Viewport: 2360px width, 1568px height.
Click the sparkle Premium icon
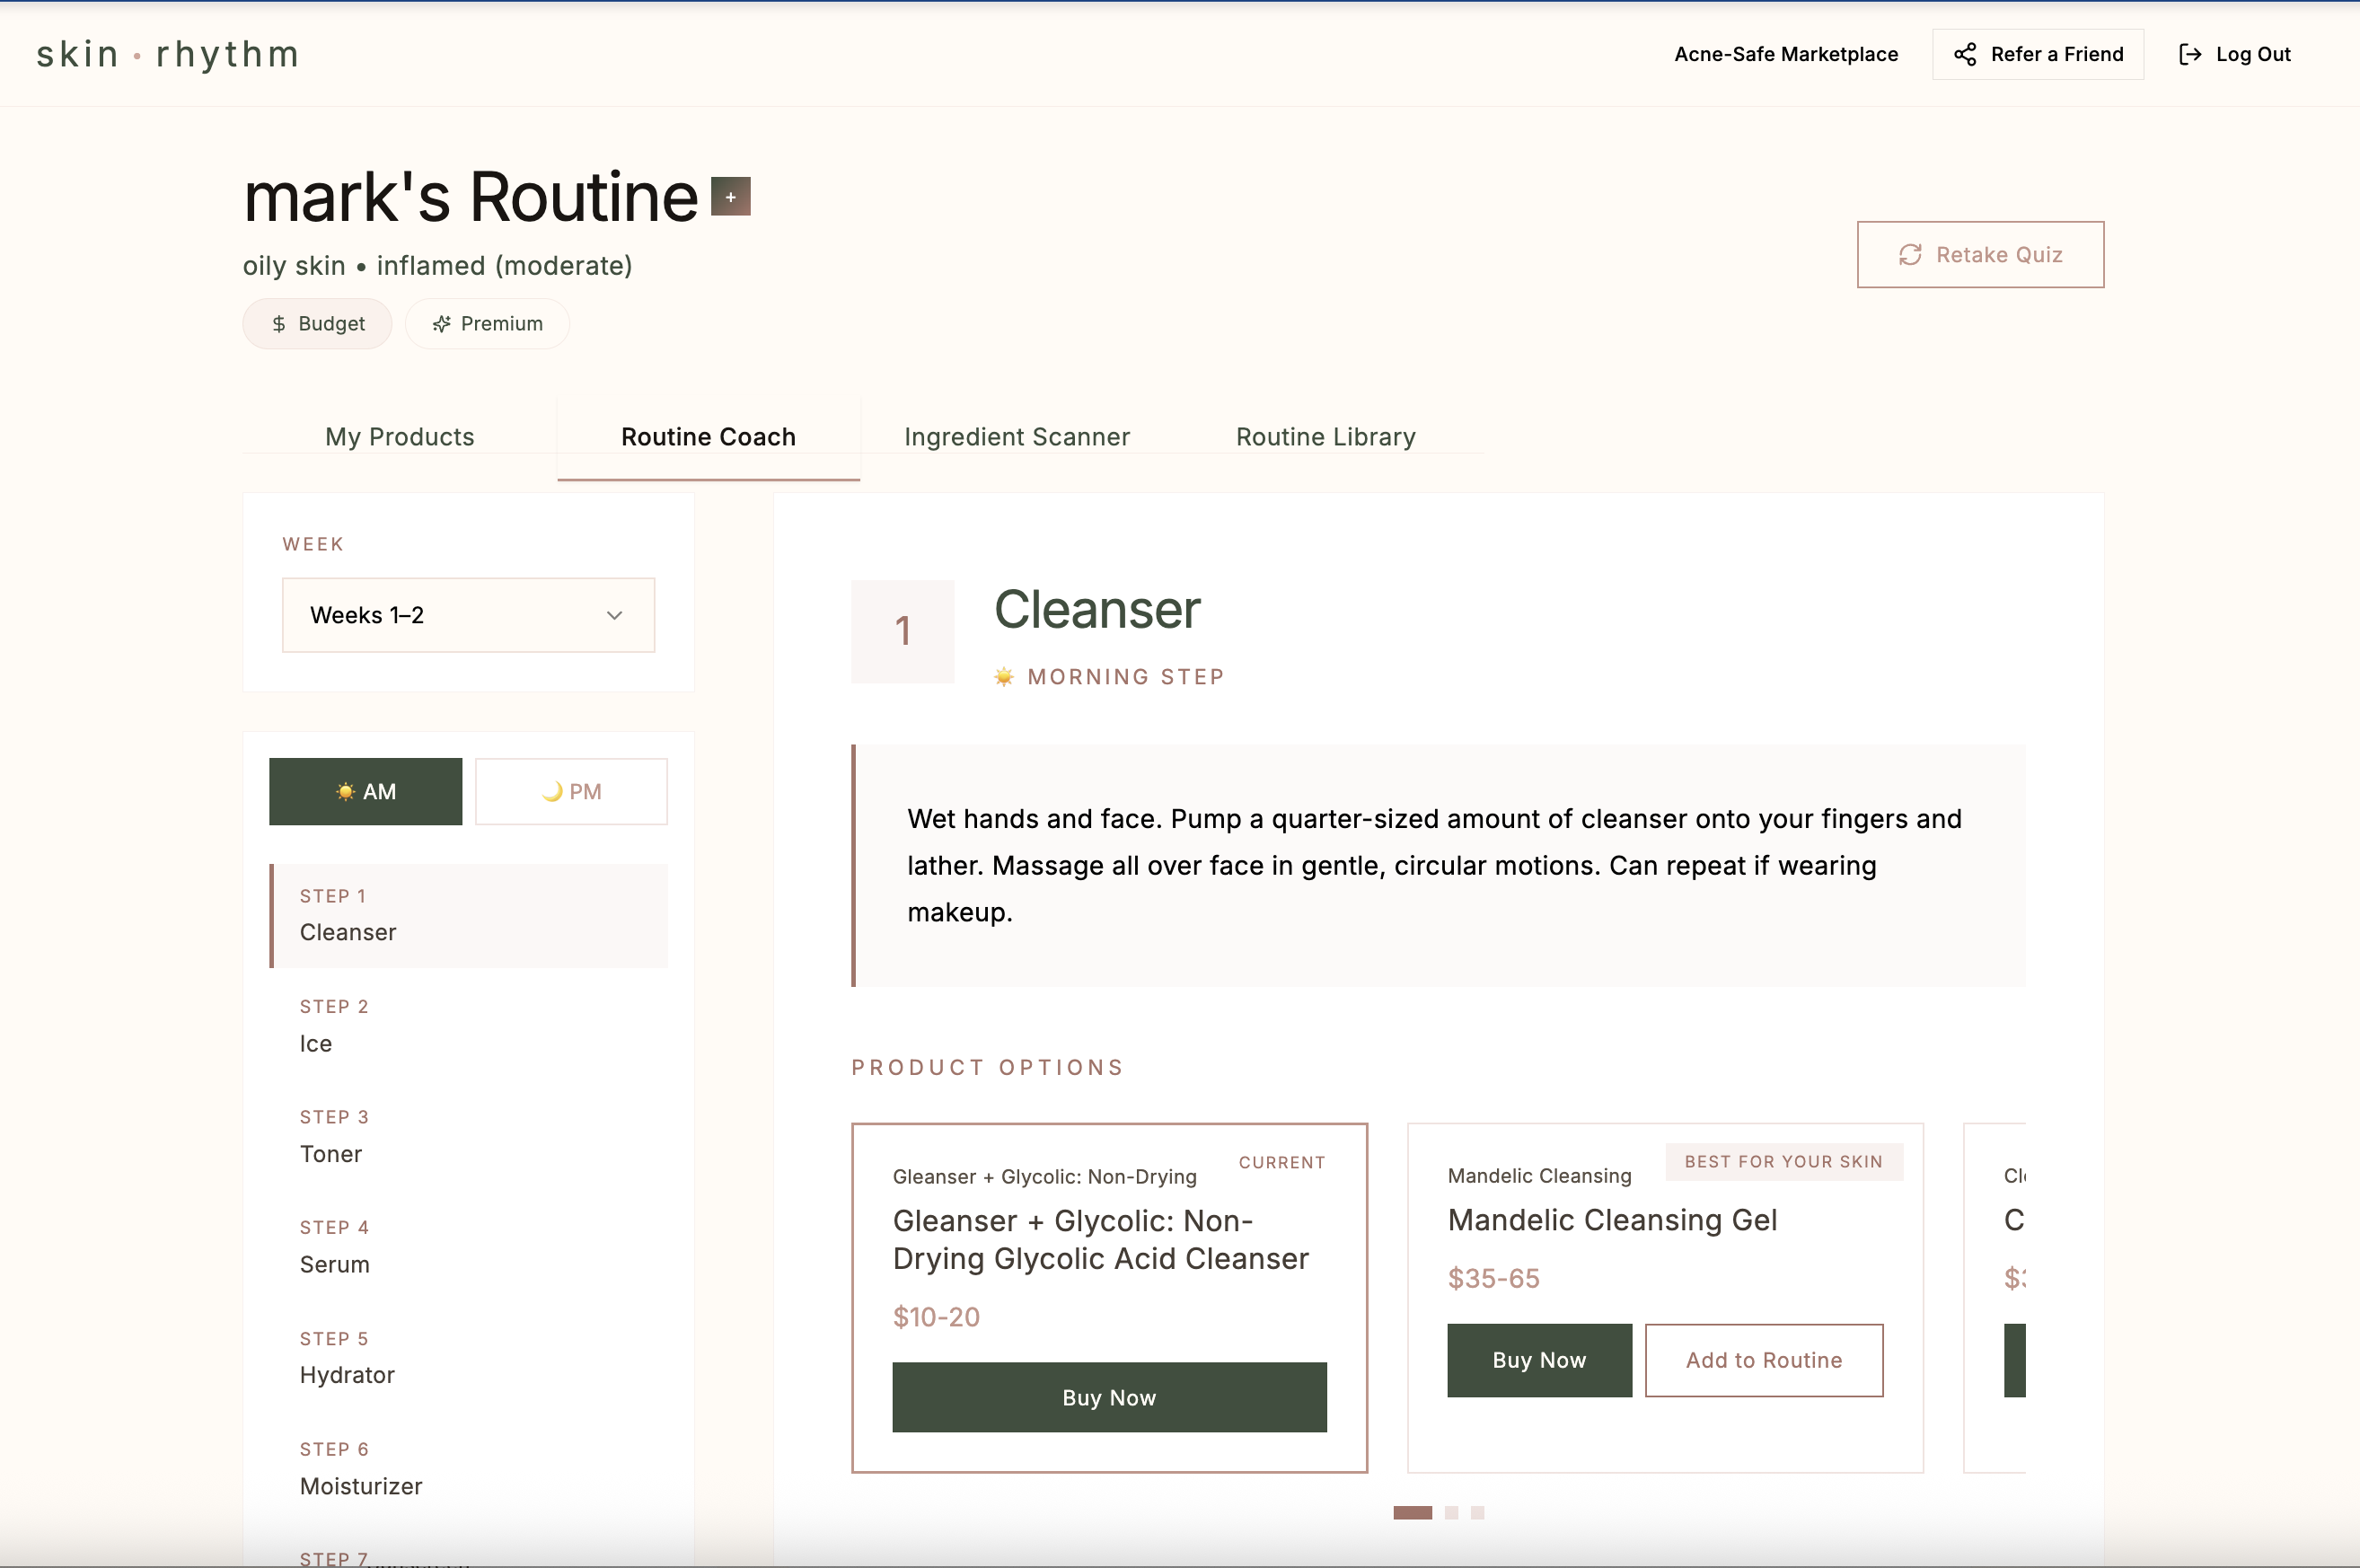[x=441, y=324]
